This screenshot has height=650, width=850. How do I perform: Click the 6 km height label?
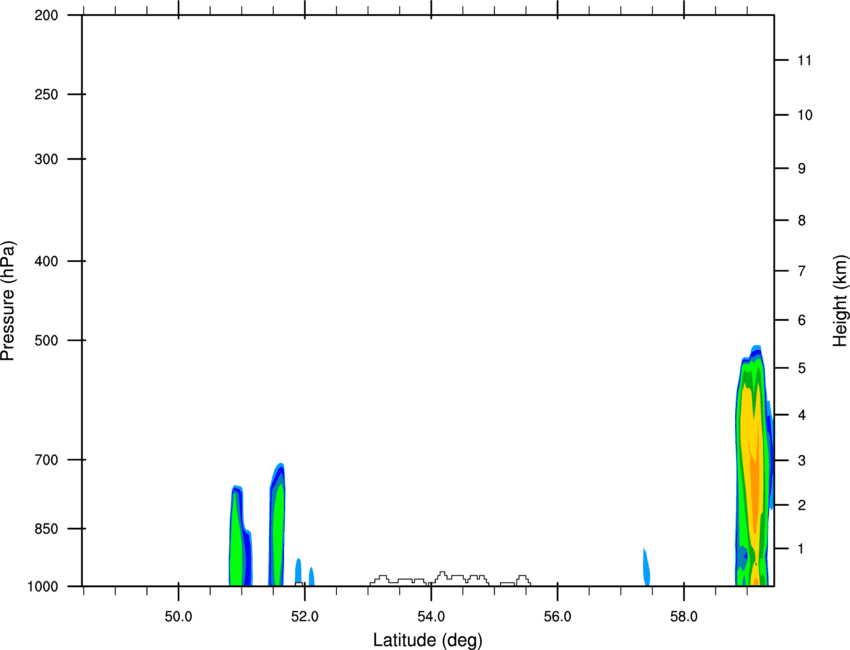point(802,320)
